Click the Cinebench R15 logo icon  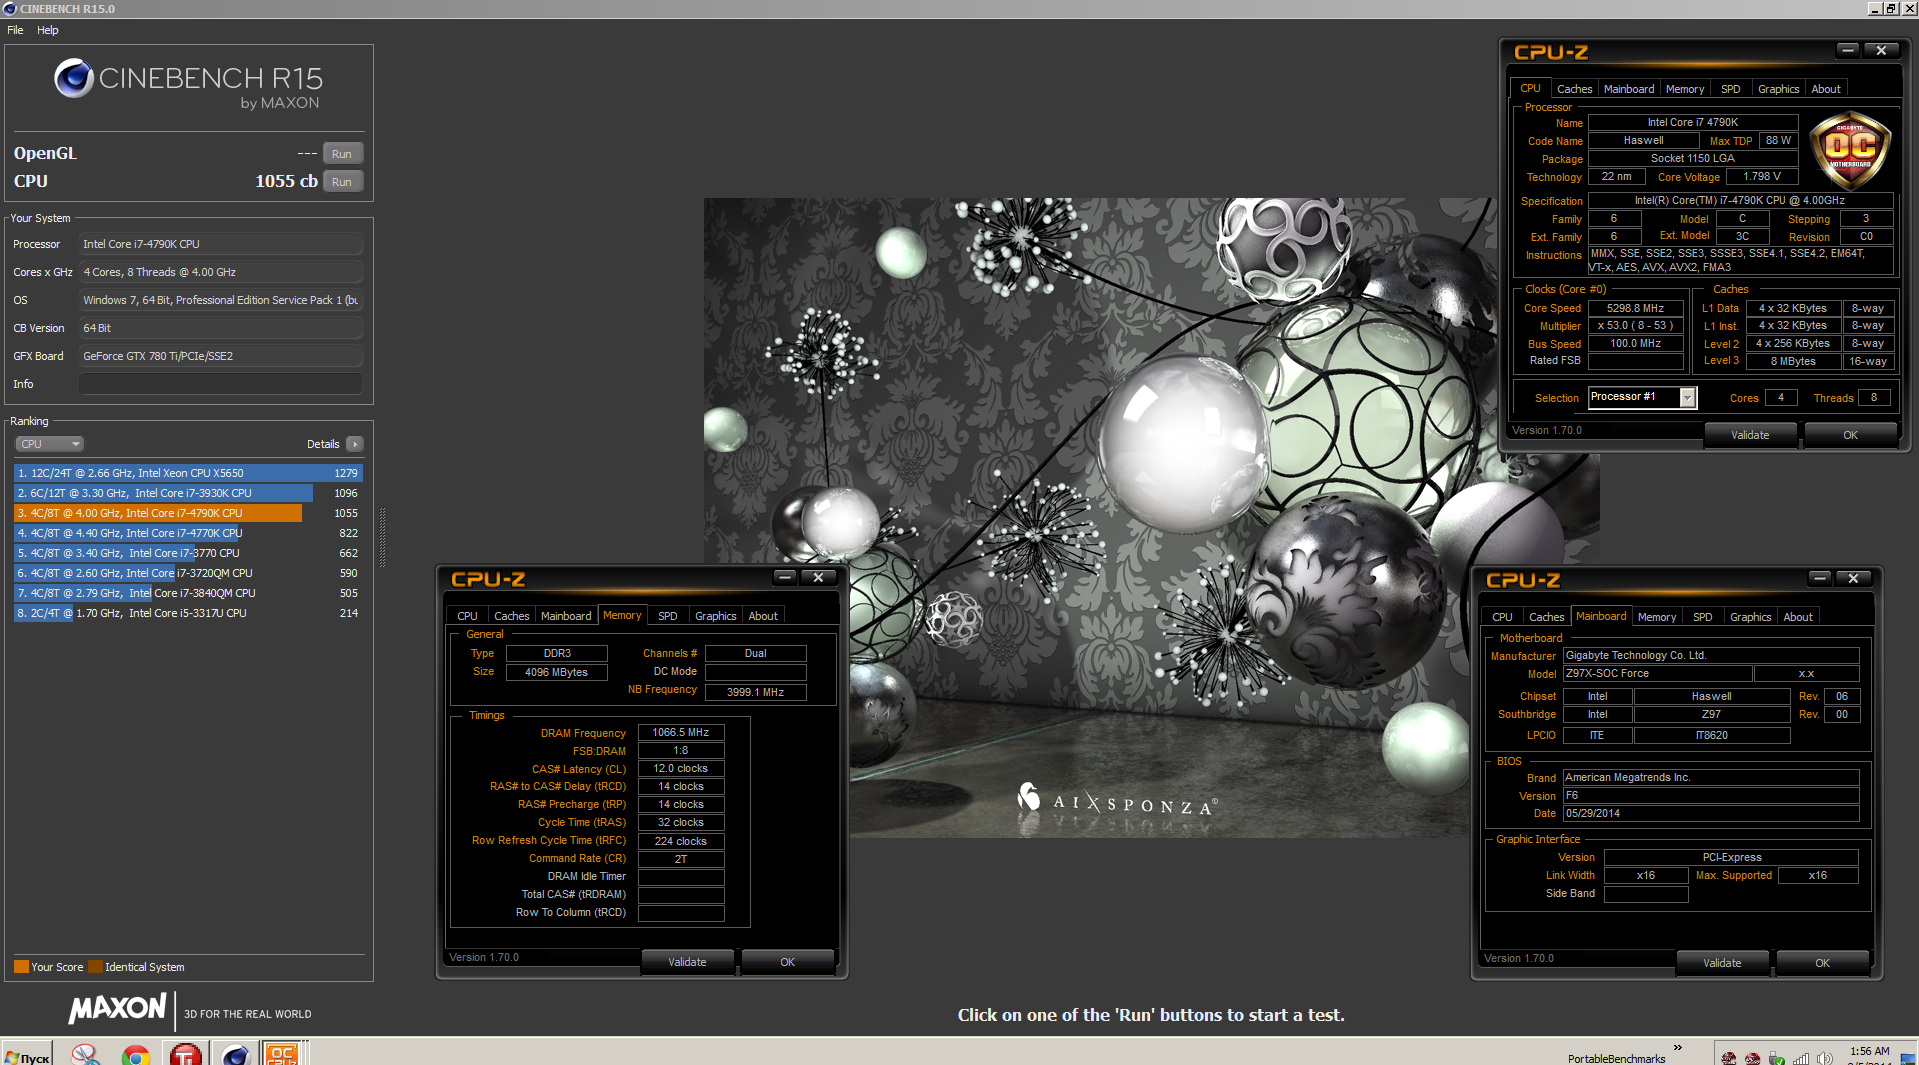tap(74, 78)
